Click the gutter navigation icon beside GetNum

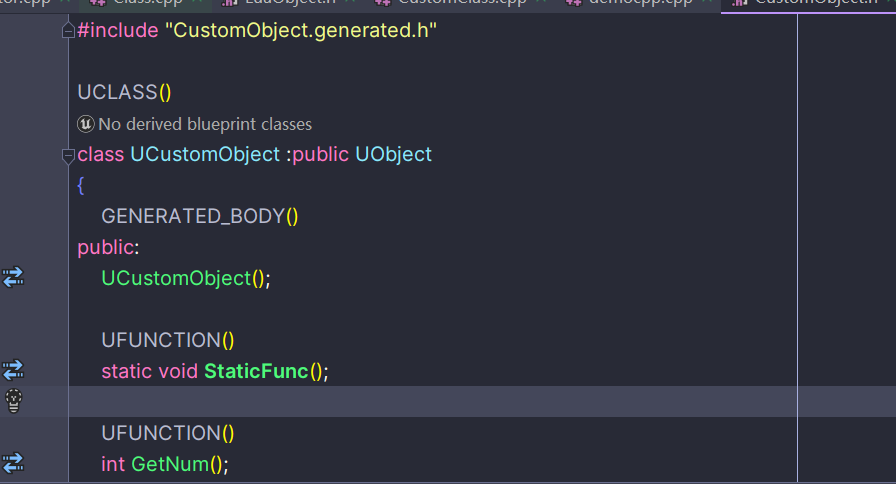pyautogui.click(x=13, y=463)
